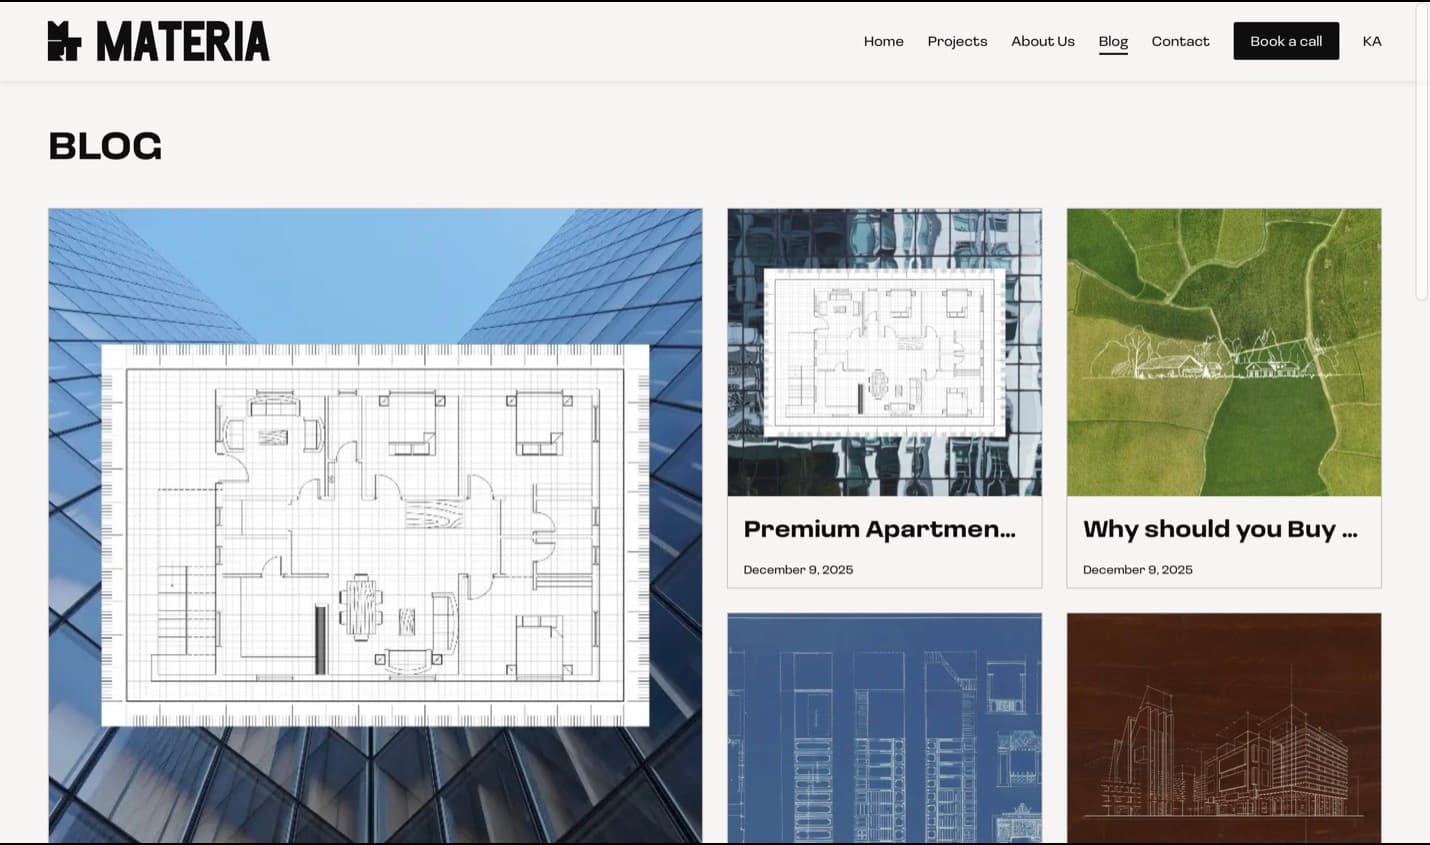
Task: Open the green fields post thumbnail
Action: pos(1224,352)
